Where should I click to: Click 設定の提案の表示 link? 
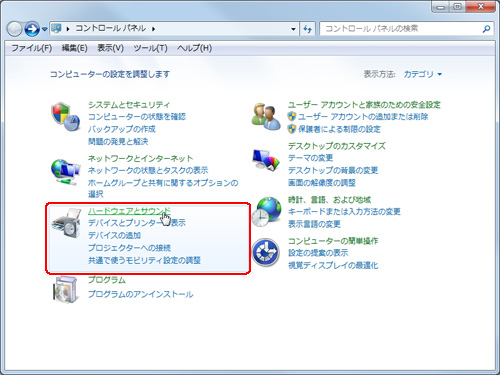(318, 253)
